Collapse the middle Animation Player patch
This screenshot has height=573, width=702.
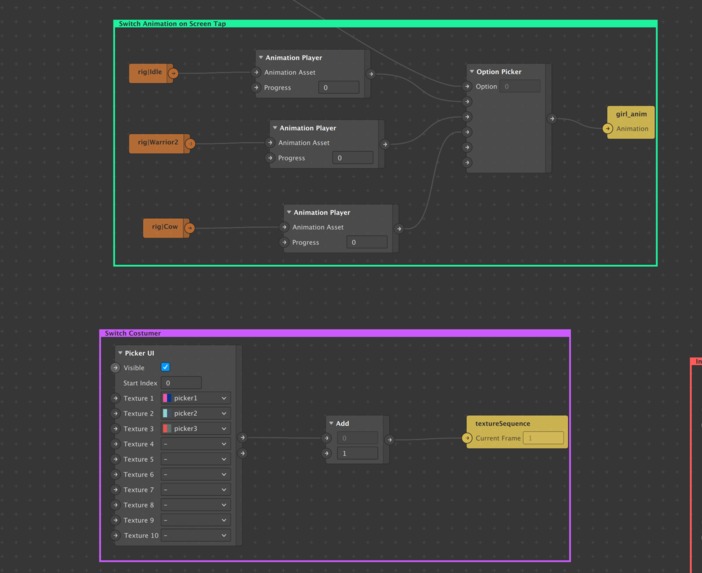[x=275, y=128]
